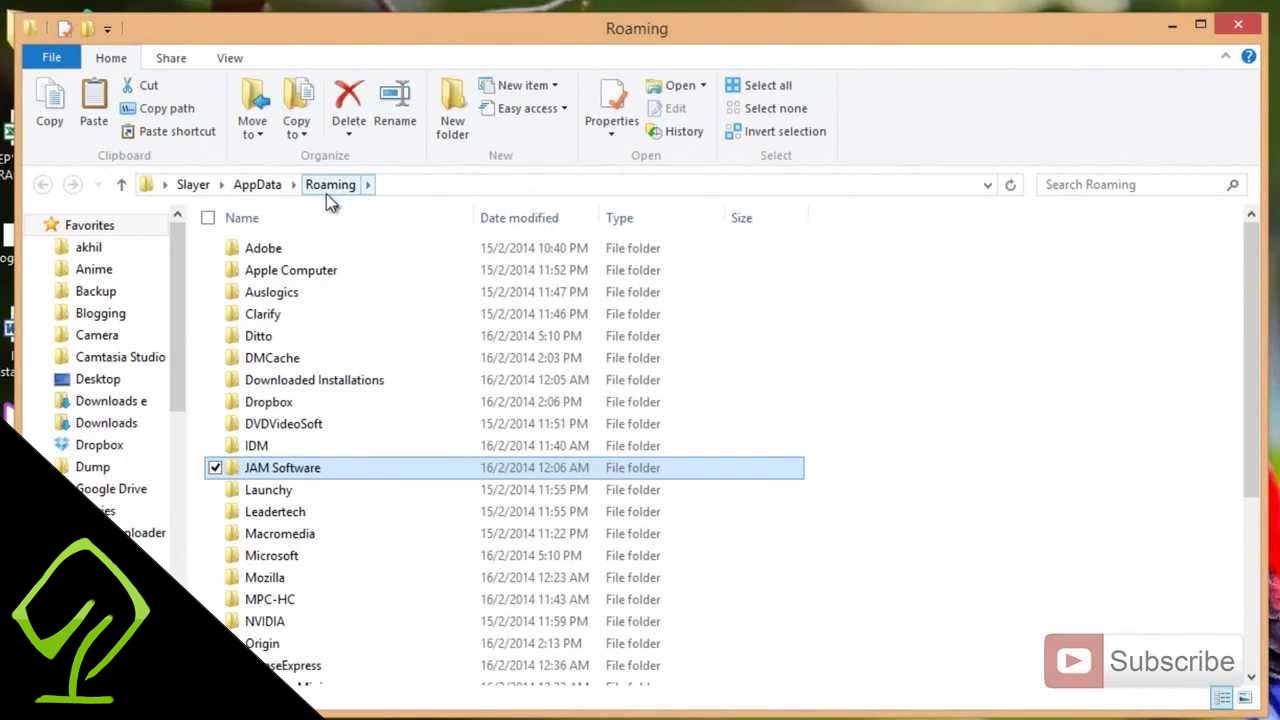The width and height of the screenshot is (1280, 720).
Task: Sort by the Date modified column header
Action: 519,217
